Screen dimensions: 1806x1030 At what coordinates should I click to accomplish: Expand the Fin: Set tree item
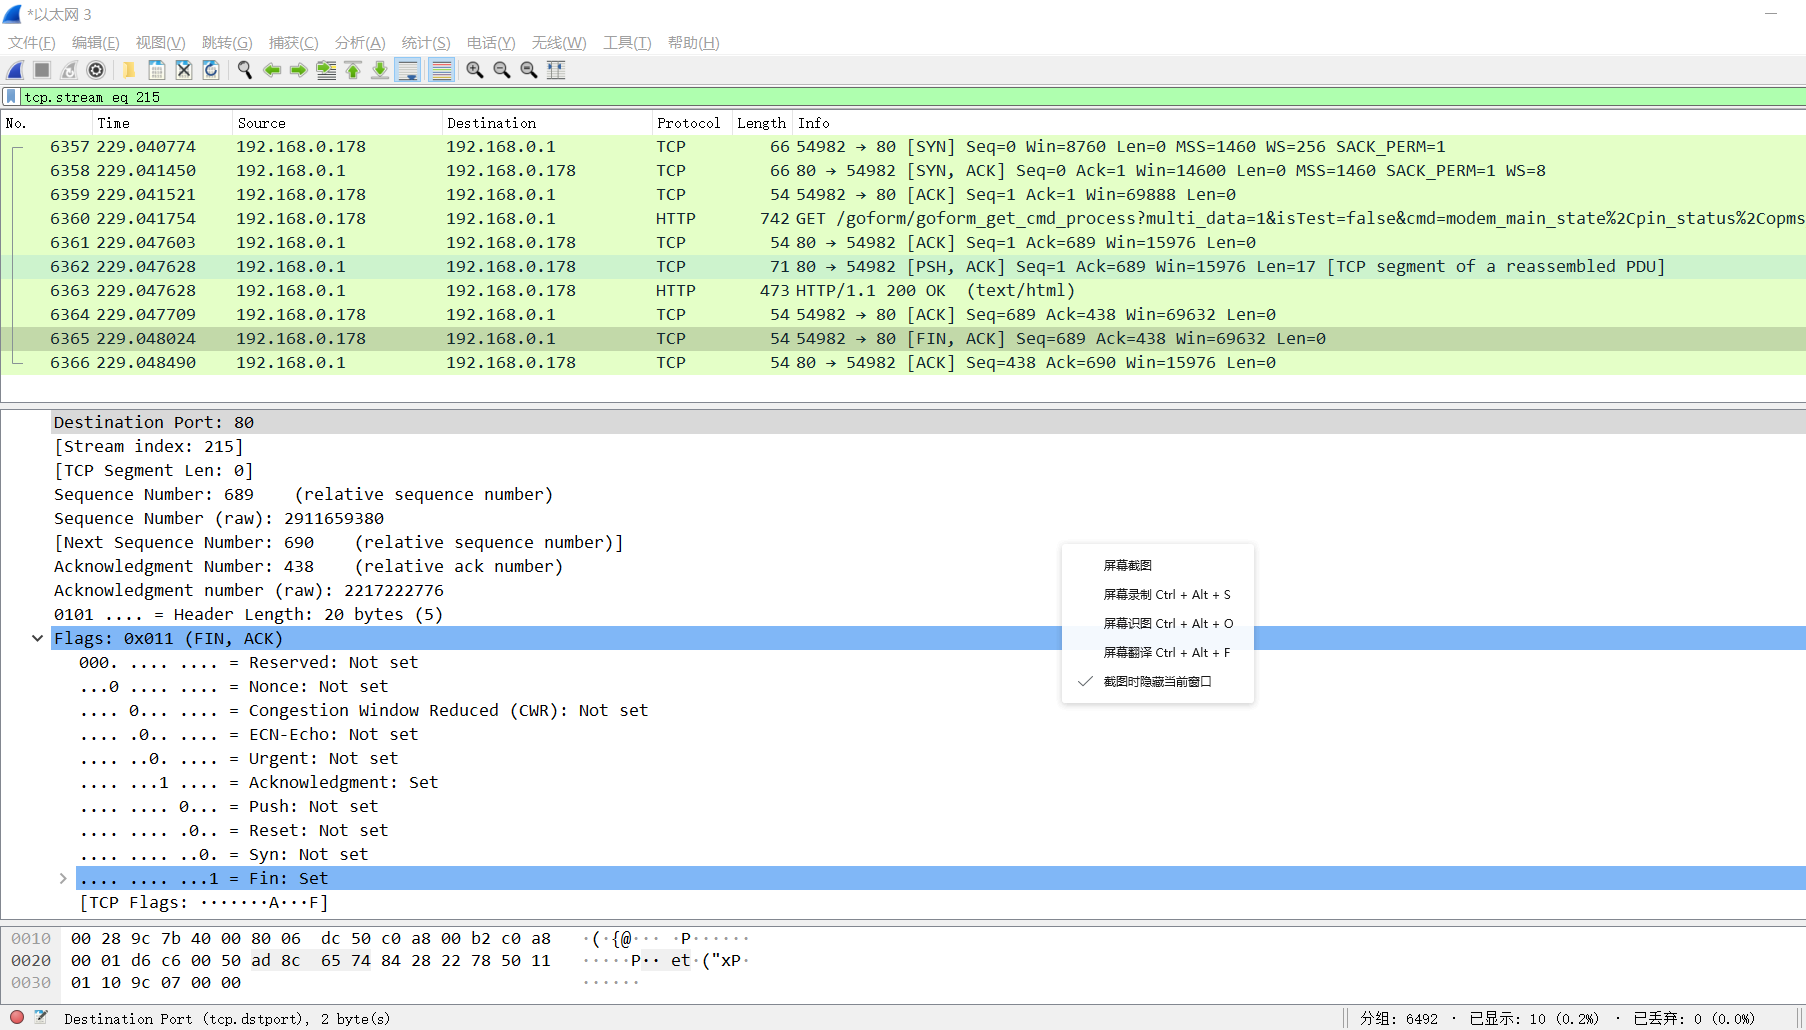click(63, 879)
